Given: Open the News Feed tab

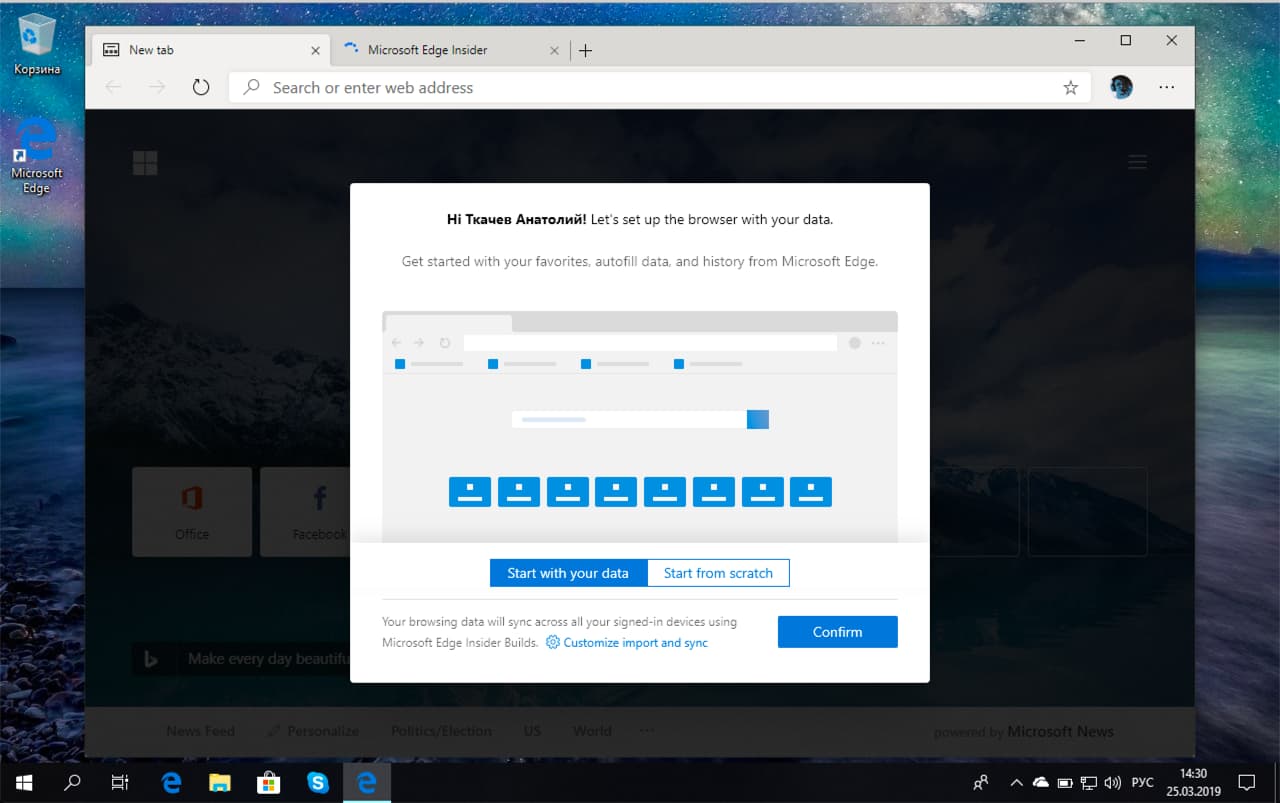Looking at the screenshot, I should (200, 731).
